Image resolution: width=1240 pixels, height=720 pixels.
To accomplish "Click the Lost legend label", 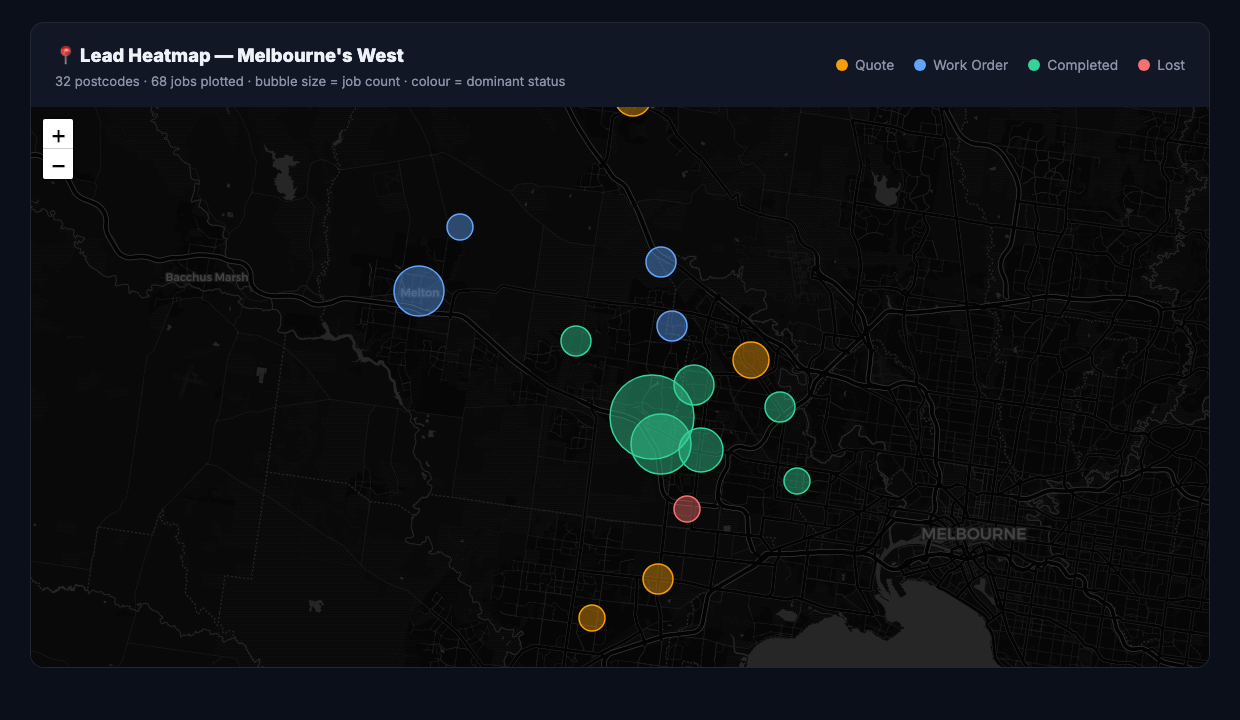I will coord(1171,65).
